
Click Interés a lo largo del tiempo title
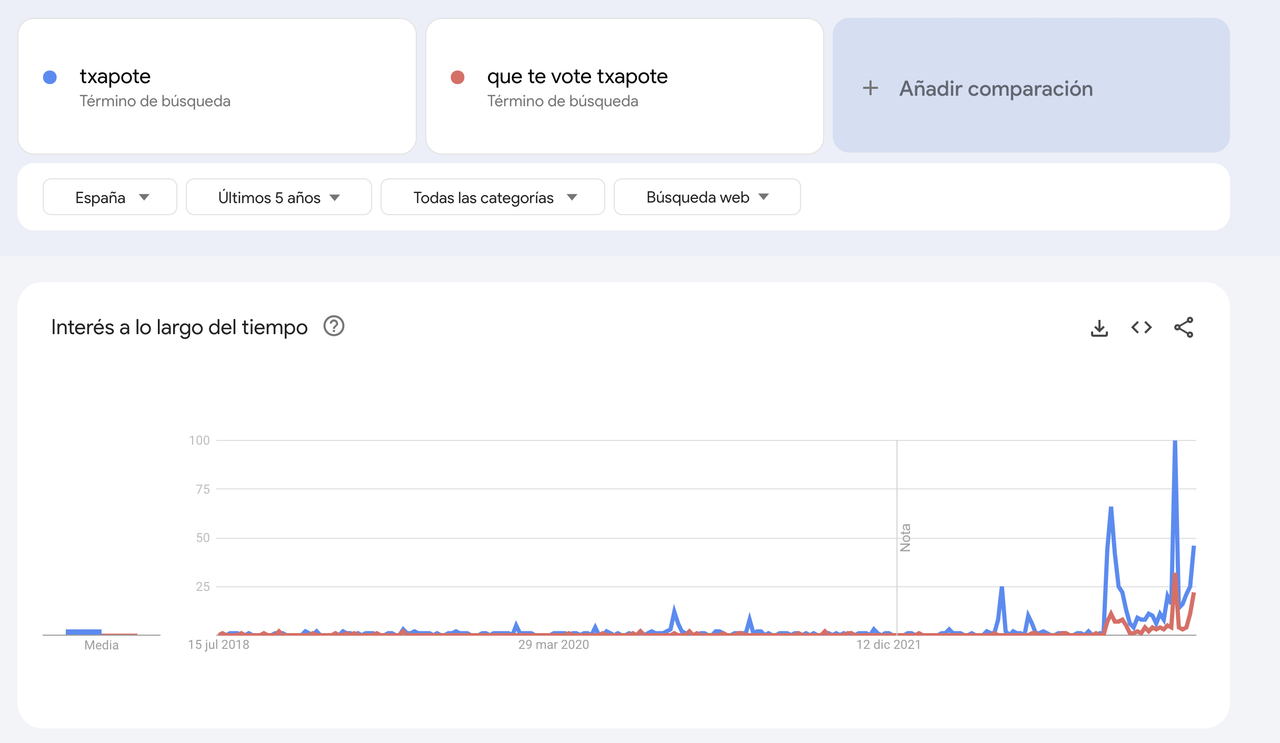[x=179, y=327]
